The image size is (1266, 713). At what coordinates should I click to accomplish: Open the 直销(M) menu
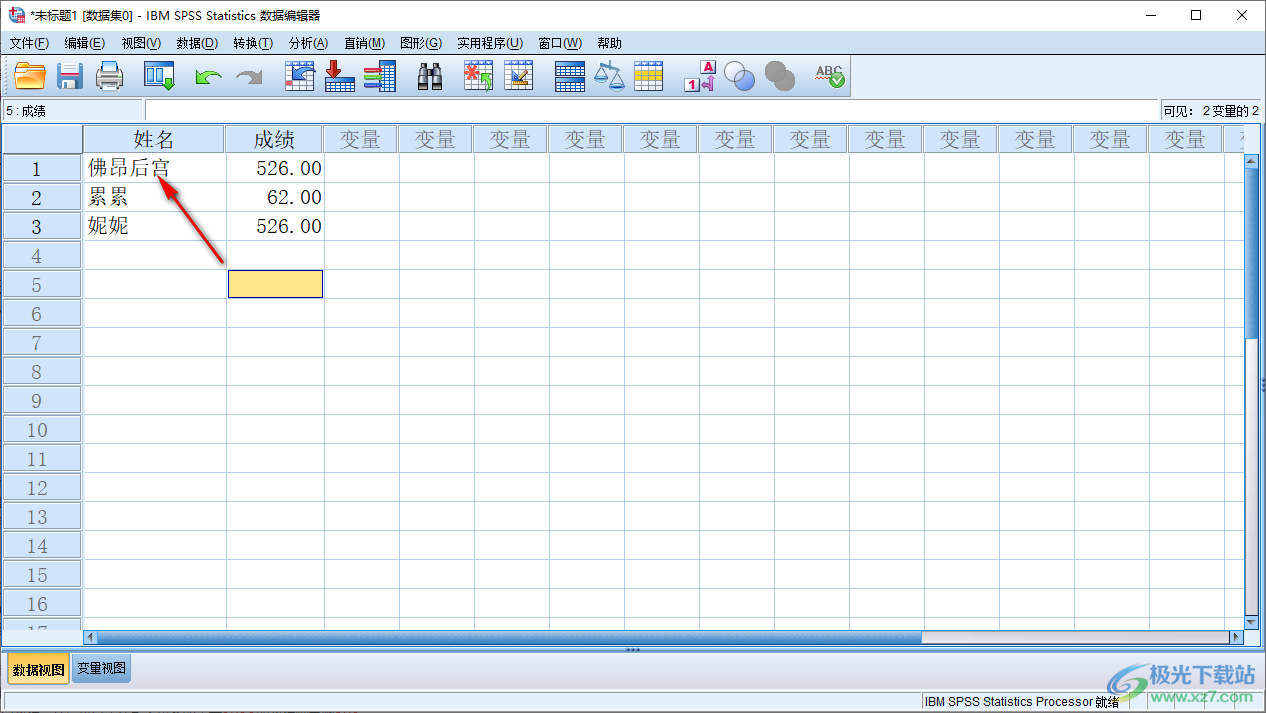click(364, 43)
